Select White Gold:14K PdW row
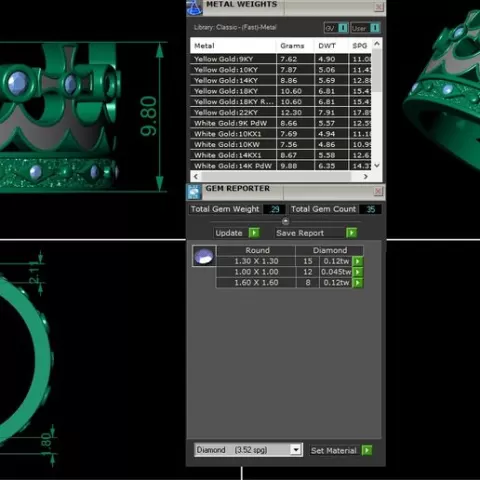The image size is (480, 480). click(x=281, y=166)
